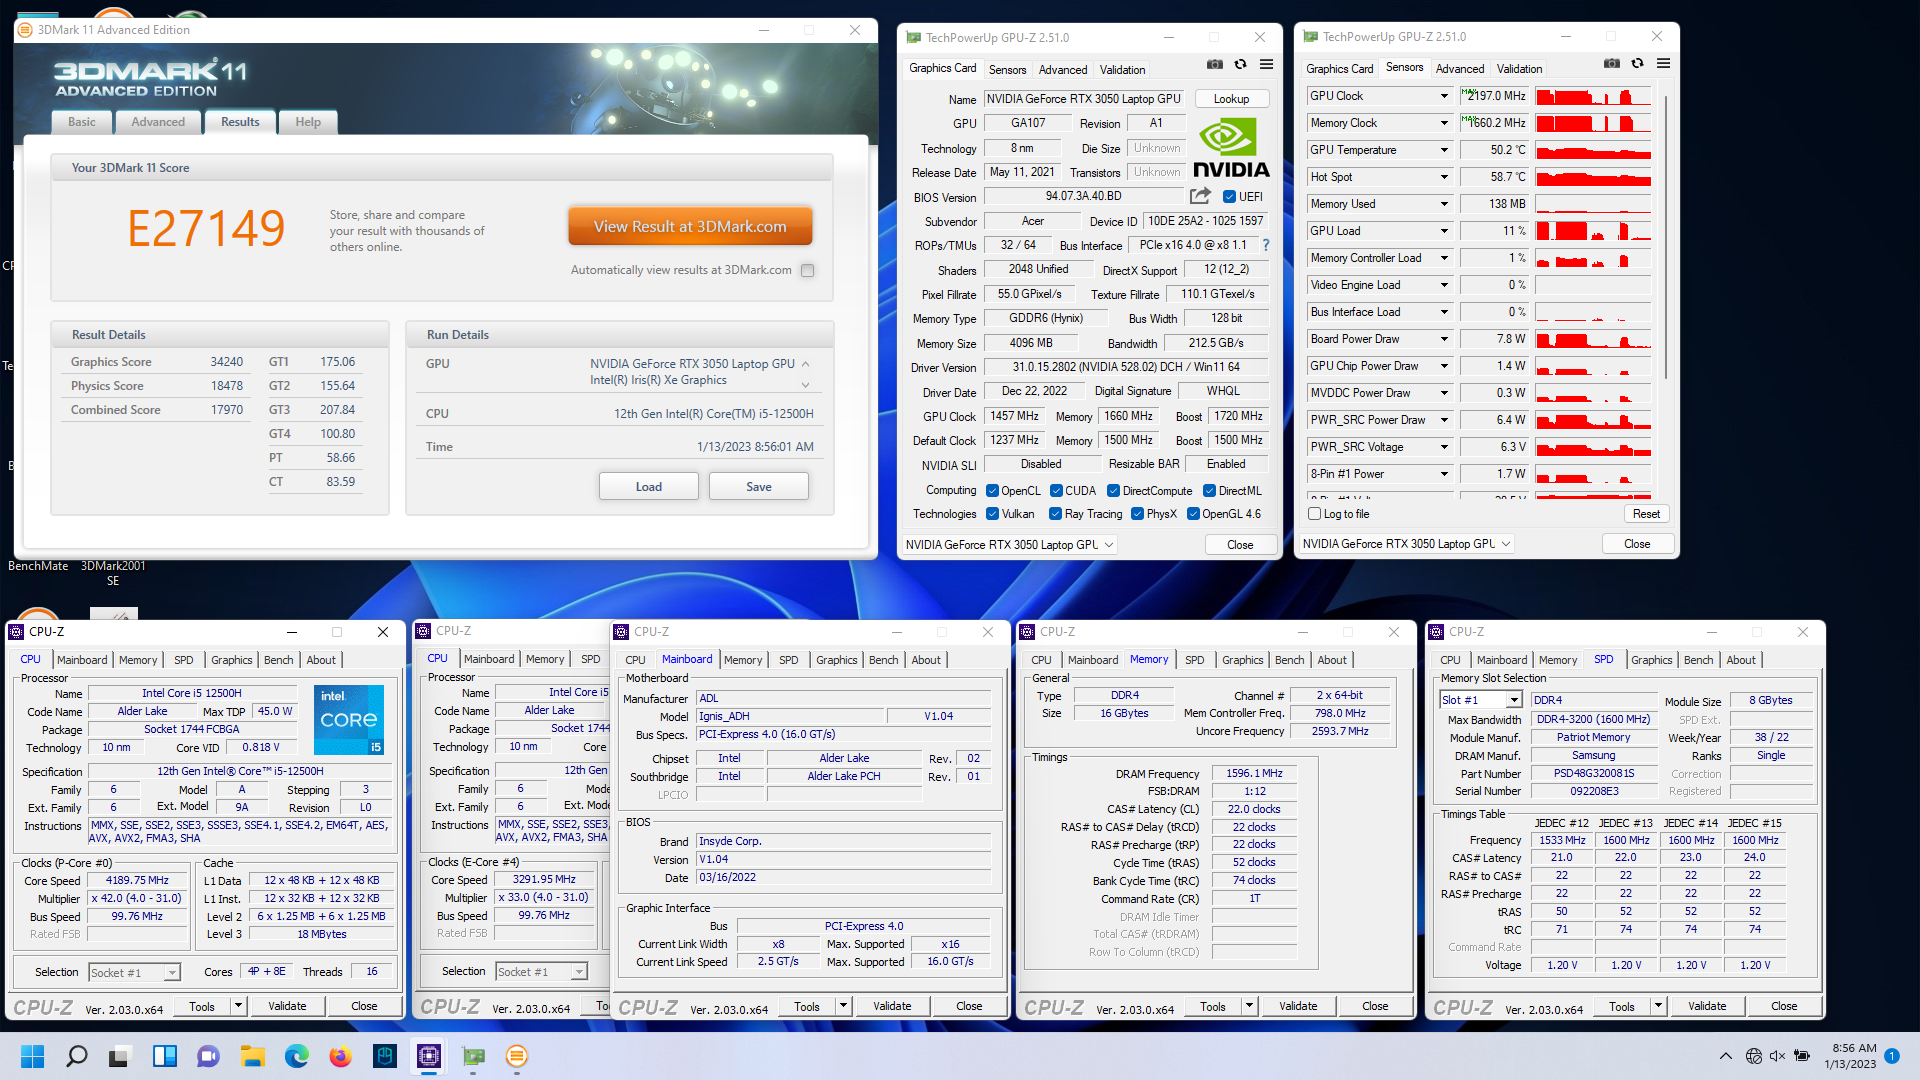
Task: Click the taskbar clock showing 8:56 AM
Action: 1852,1056
